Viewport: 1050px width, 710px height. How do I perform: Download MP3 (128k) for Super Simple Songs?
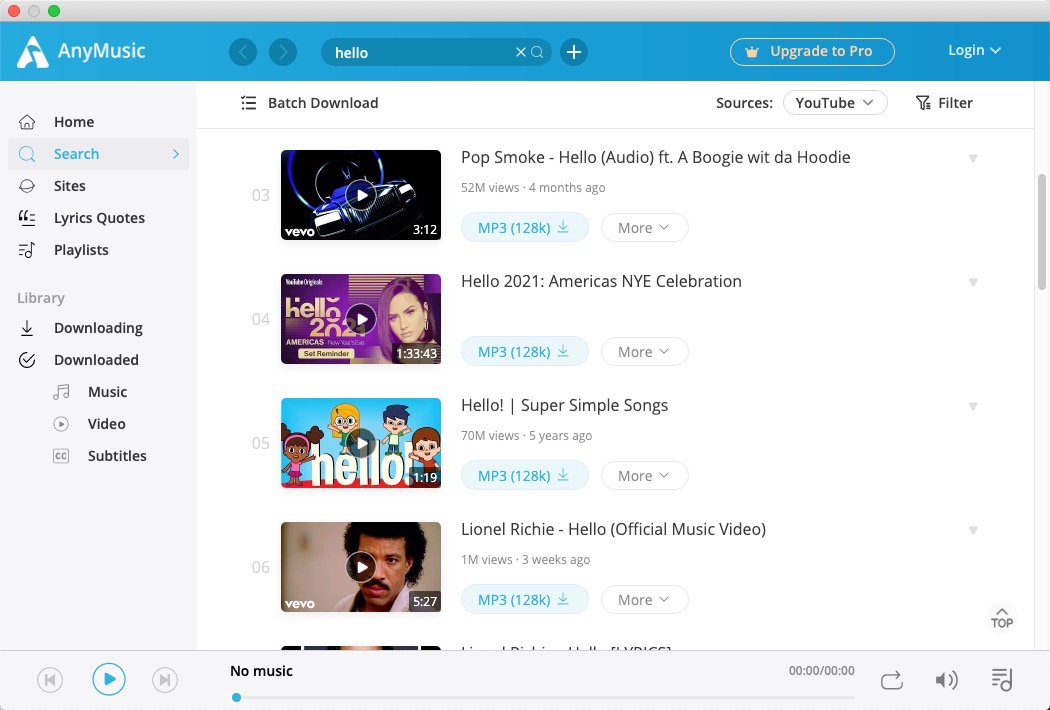pyautogui.click(x=524, y=476)
